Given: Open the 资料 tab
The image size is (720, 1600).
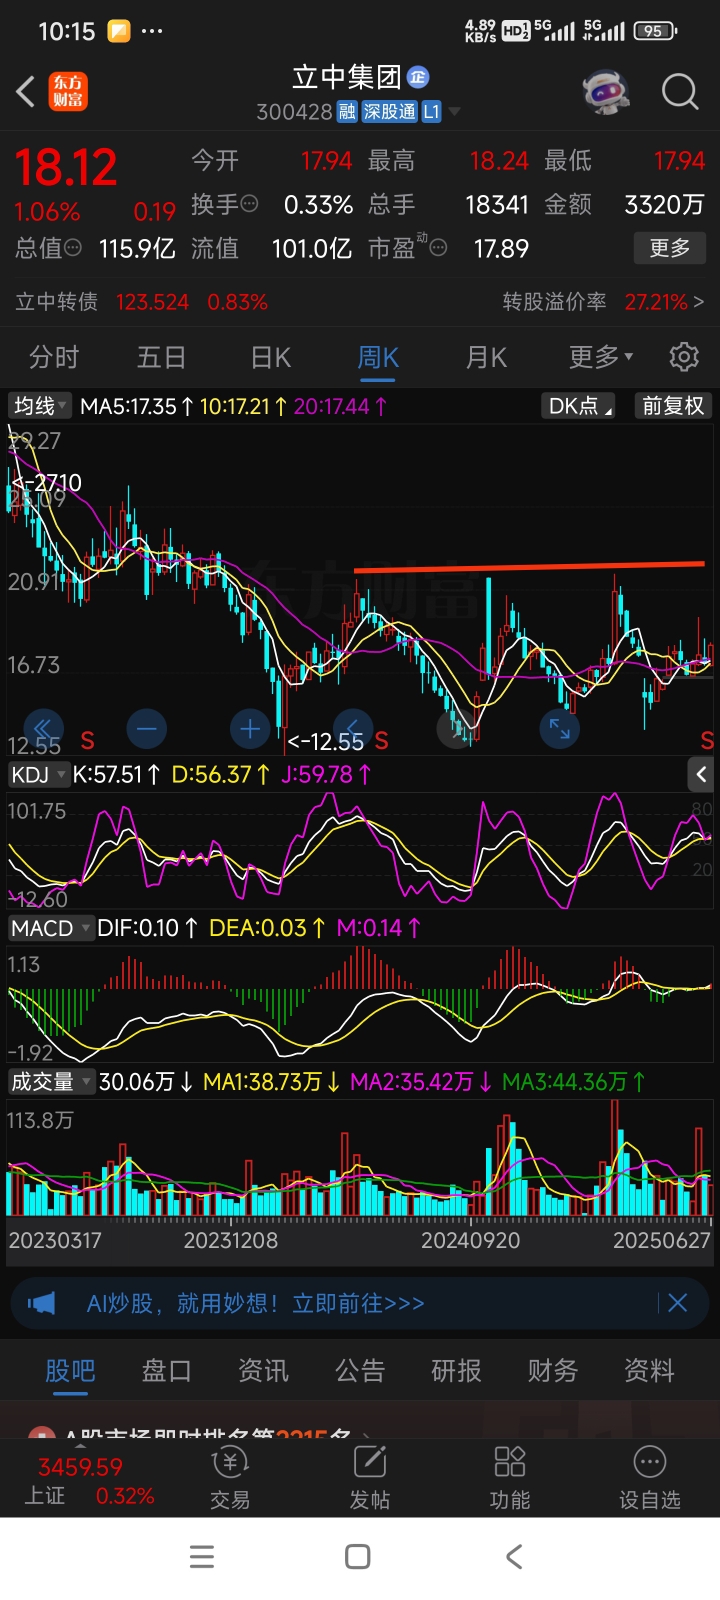Looking at the screenshot, I should tap(649, 1371).
